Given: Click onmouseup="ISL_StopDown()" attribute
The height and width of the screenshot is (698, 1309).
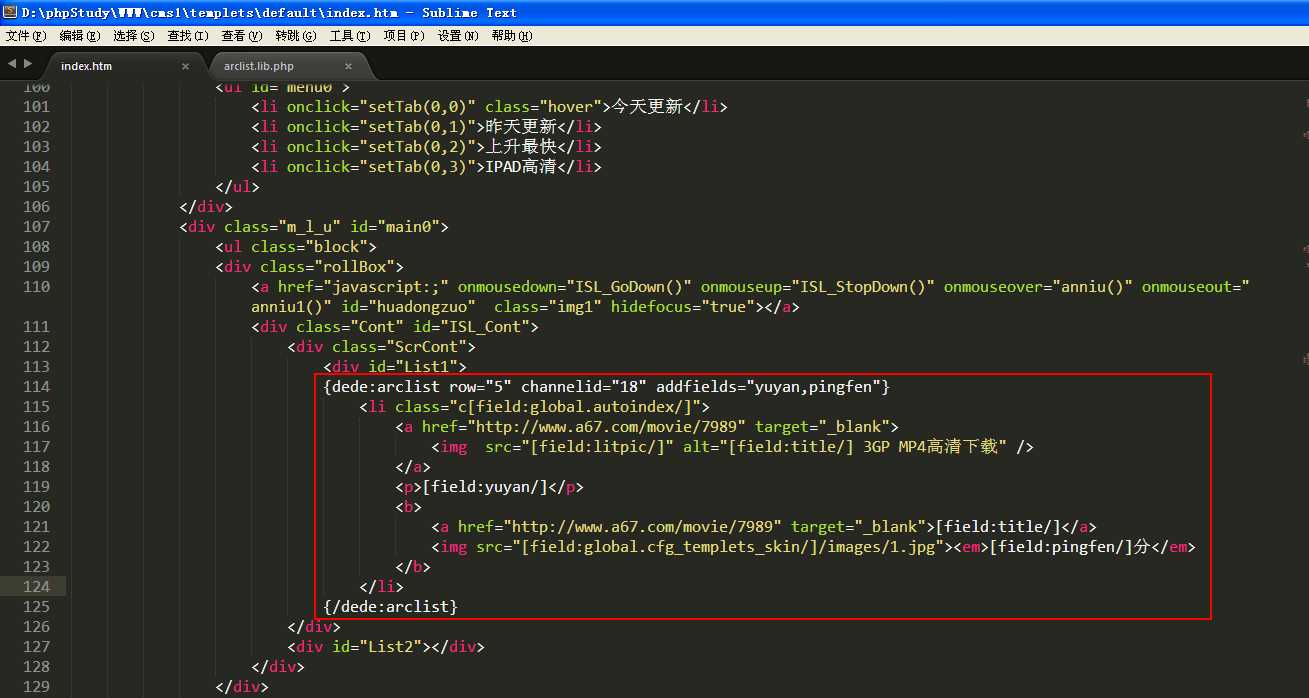Looking at the screenshot, I should (818, 287).
